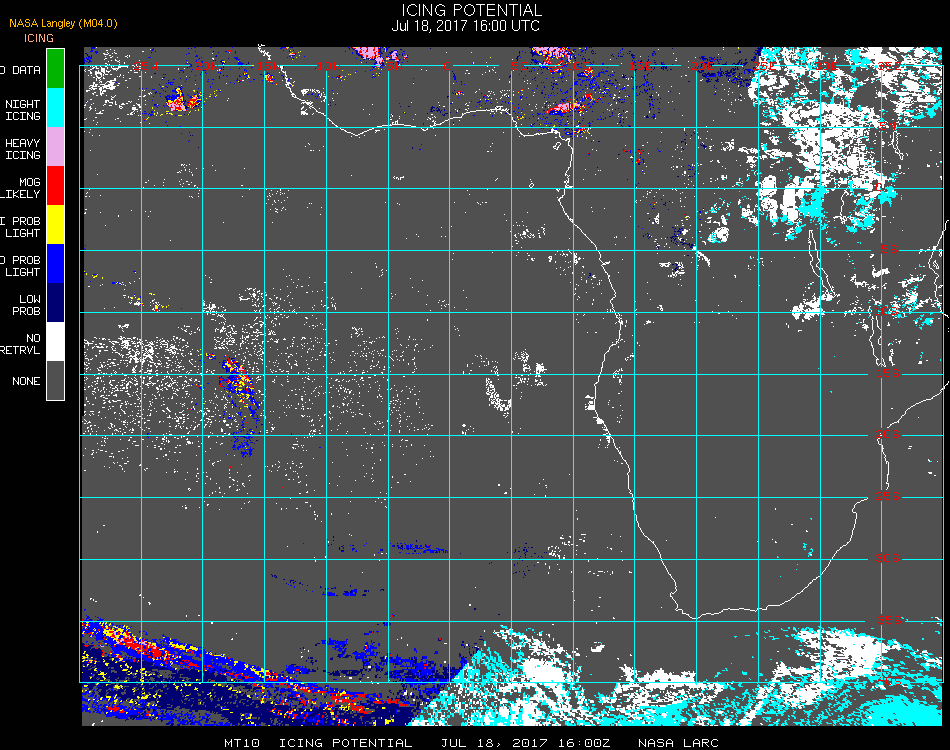This screenshot has width=950, height=750.
Task: Click the HEAVY ICING legend text
Action: [22, 149]
